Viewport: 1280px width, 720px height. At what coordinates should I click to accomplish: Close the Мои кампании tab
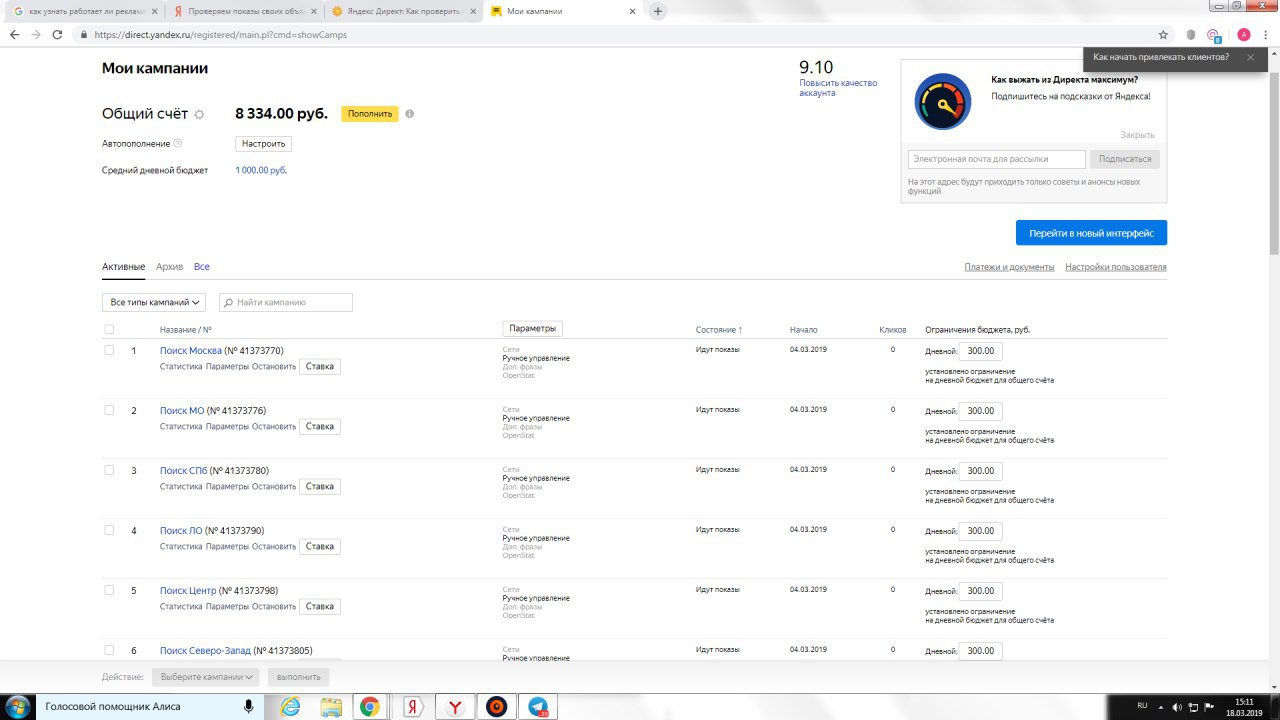point(634,11)
